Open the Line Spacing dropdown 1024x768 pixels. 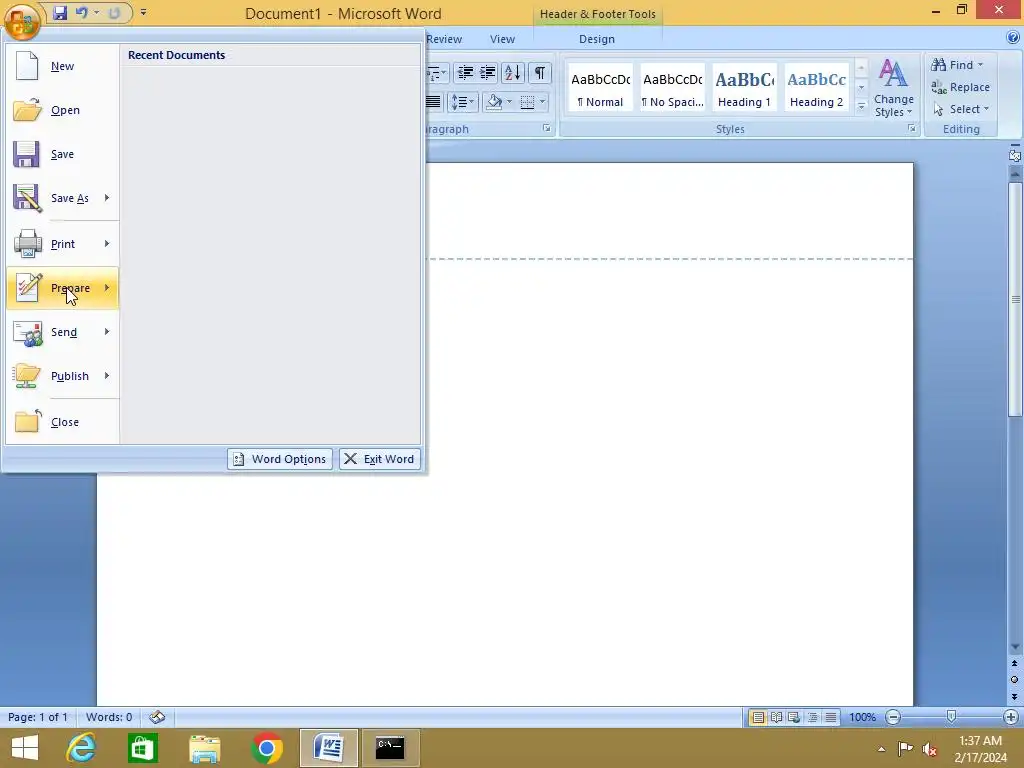pyautogui.click(x=462, y=102)
